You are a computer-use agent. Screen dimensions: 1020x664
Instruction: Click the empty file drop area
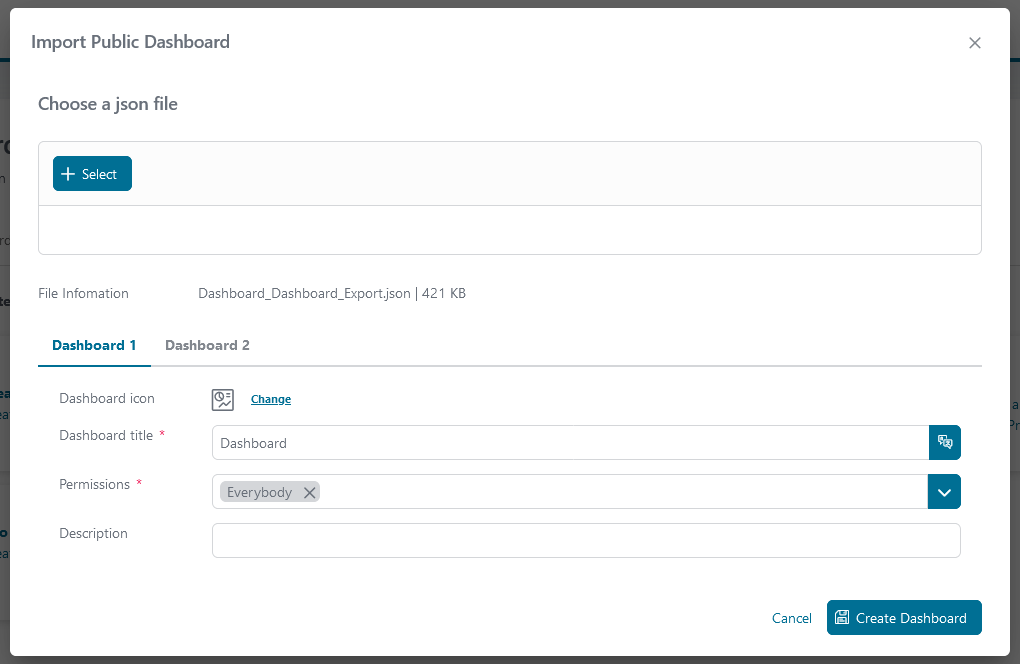(509, 230)
